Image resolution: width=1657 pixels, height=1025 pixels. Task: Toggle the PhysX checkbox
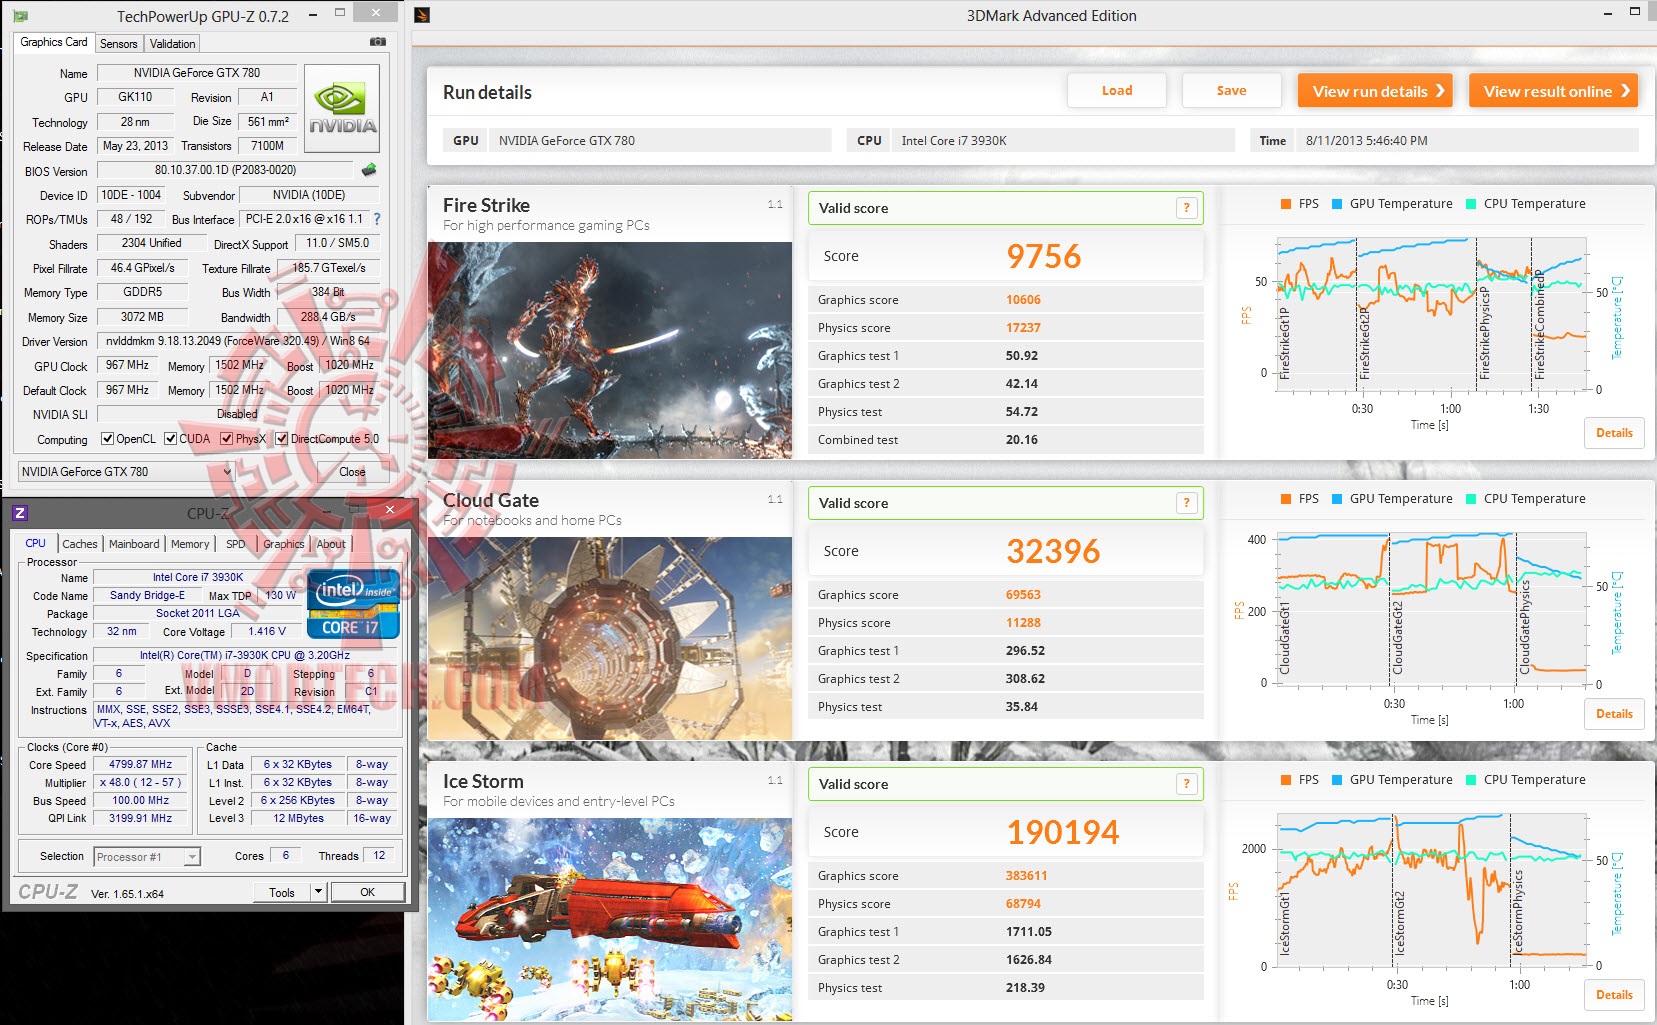(227, 439)
